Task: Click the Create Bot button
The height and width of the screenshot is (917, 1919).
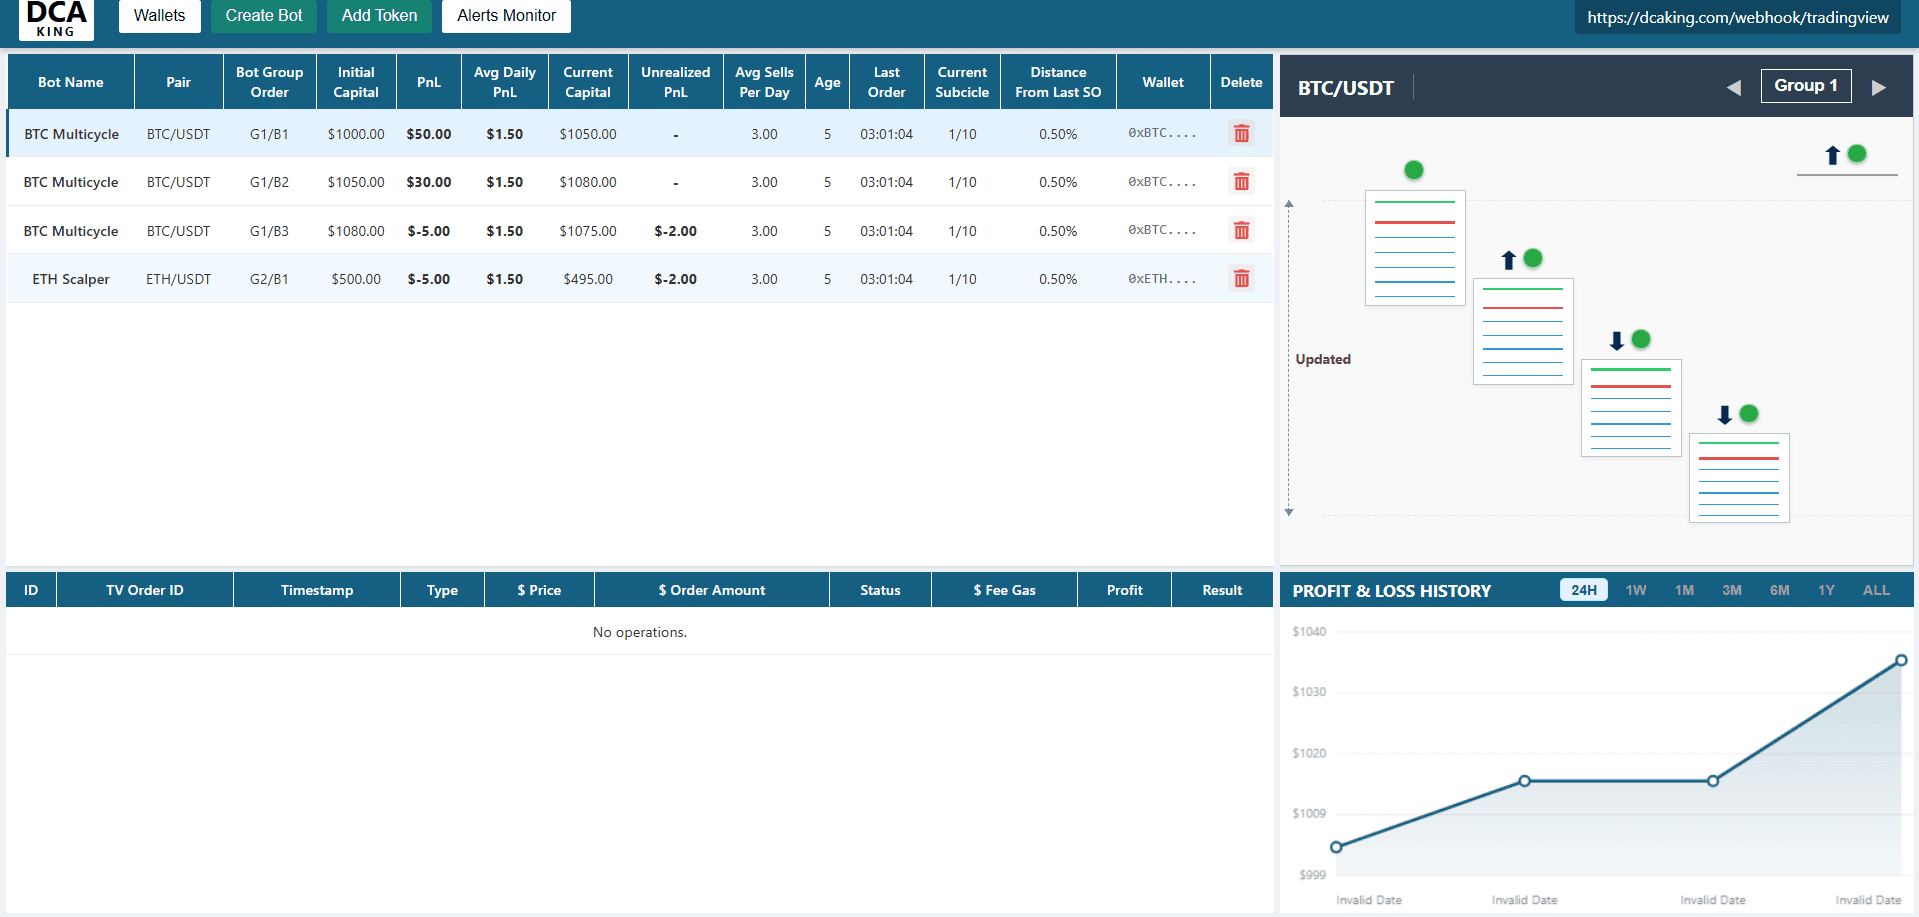Action: tap(264, 16)
